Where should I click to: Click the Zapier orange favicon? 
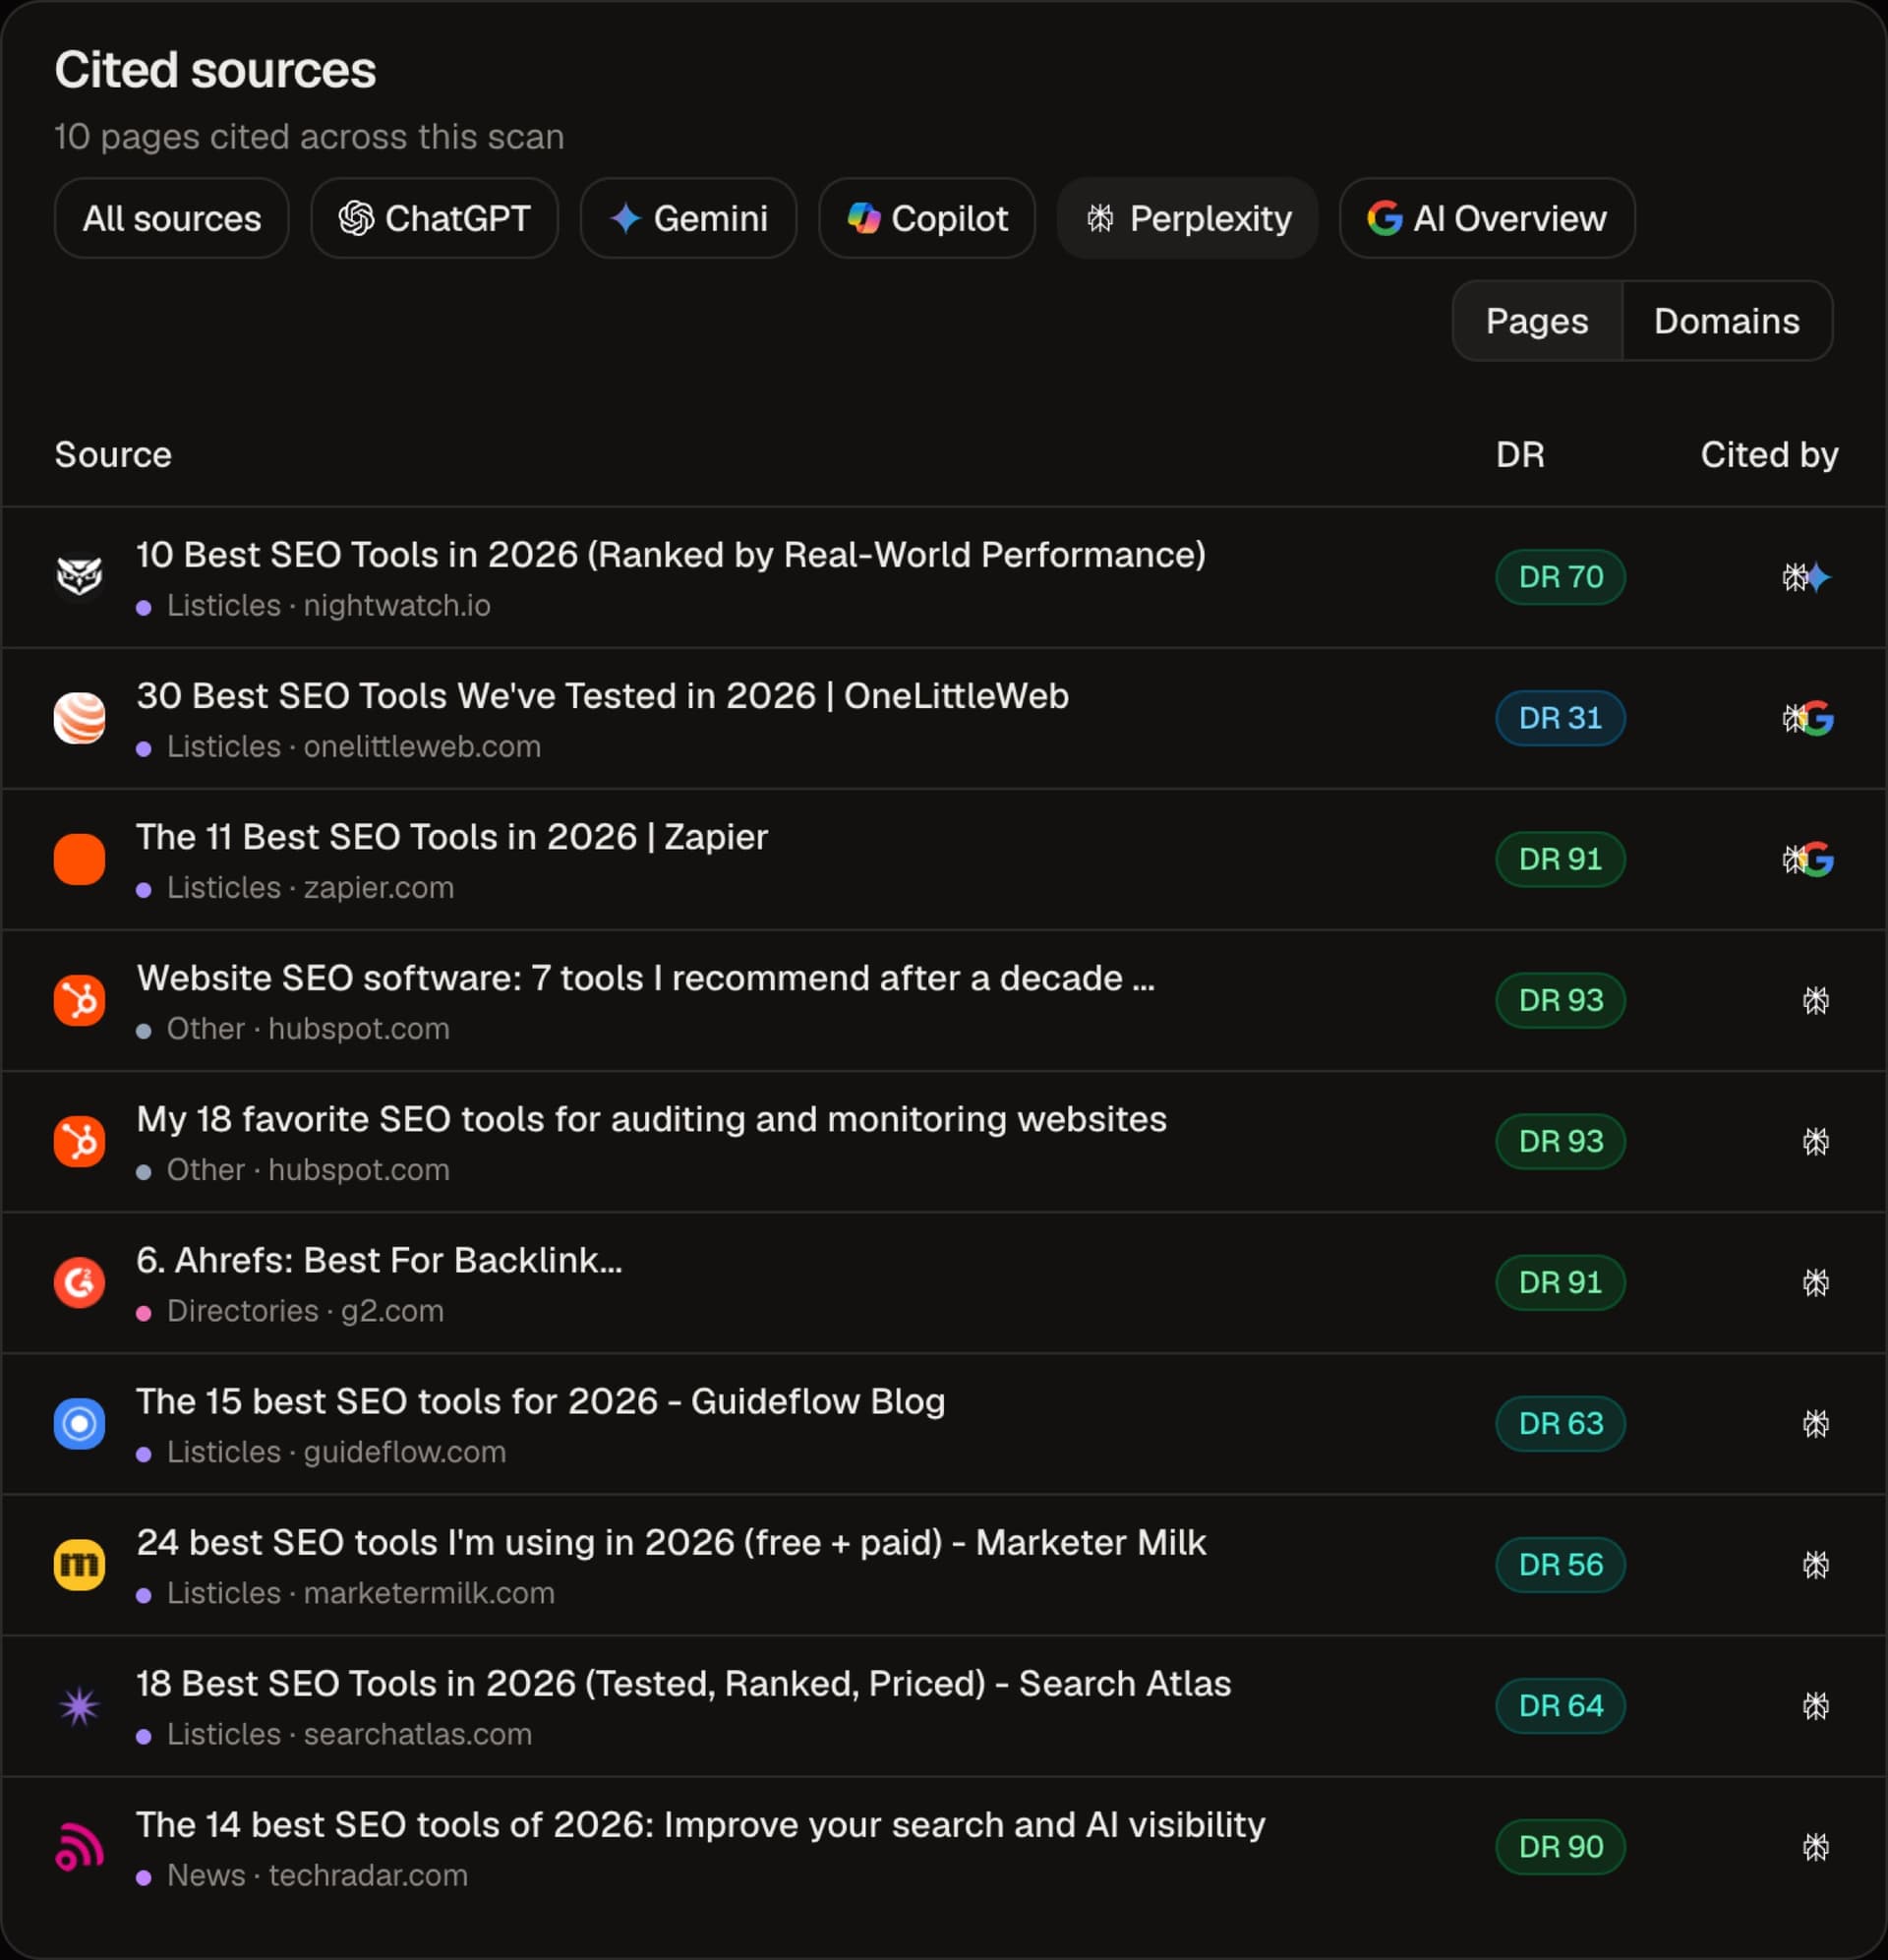[x=79, y=859]
